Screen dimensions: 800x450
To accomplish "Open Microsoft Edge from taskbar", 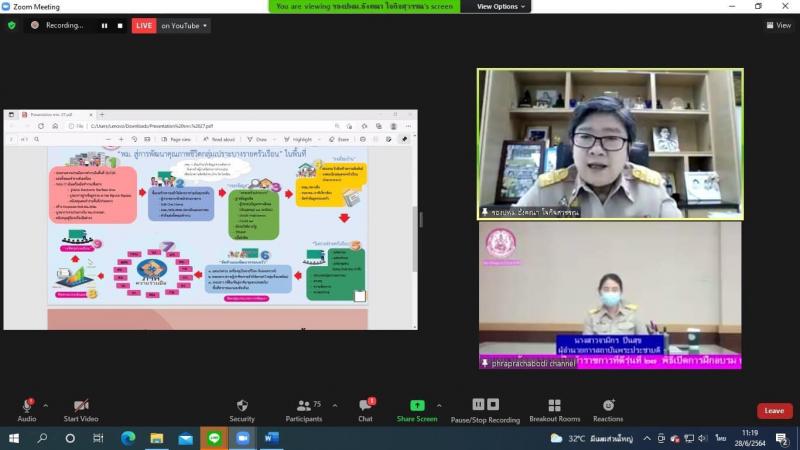I will pos(128,438).
